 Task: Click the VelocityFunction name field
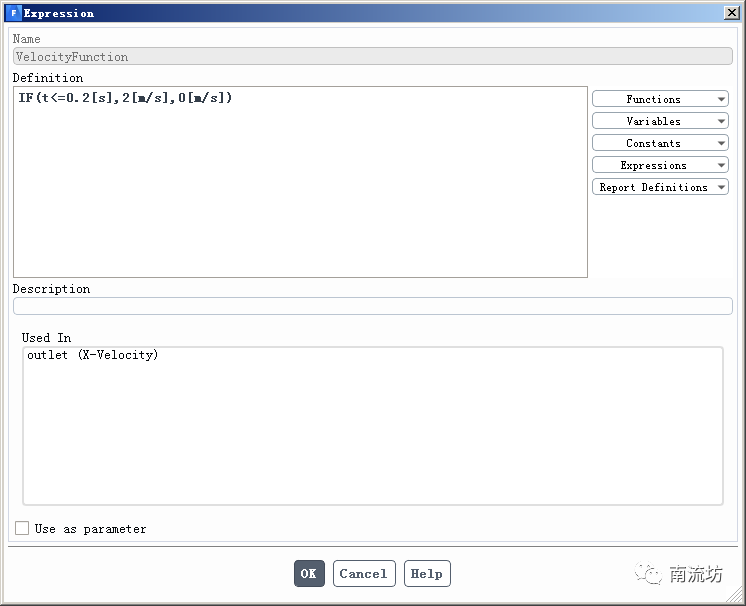click(372, 57)
